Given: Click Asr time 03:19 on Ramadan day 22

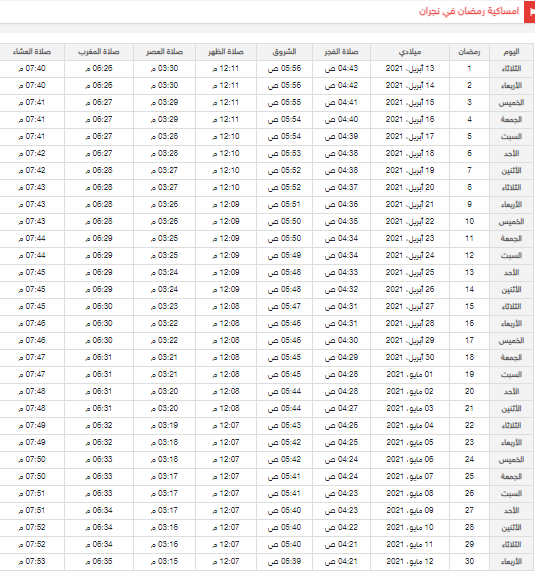Looking at the screenshot, I should click(164, 425).
